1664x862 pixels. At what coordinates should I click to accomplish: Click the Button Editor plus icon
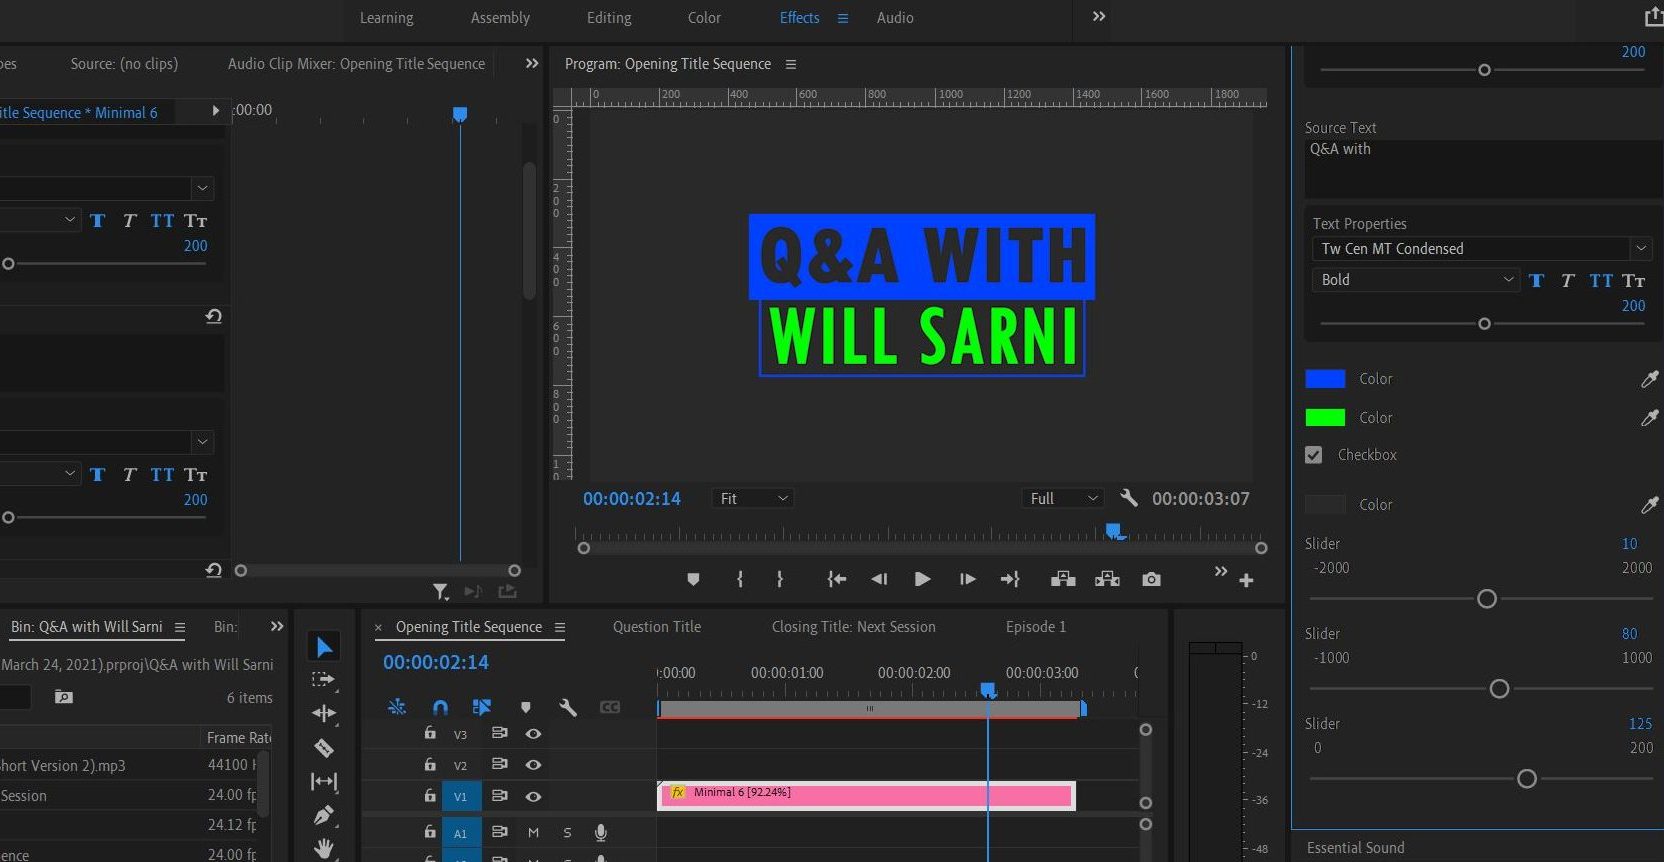1246,580
